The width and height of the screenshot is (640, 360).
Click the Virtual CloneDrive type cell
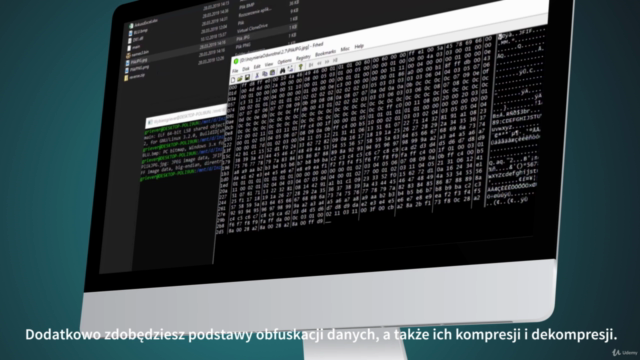pos(252,28)
